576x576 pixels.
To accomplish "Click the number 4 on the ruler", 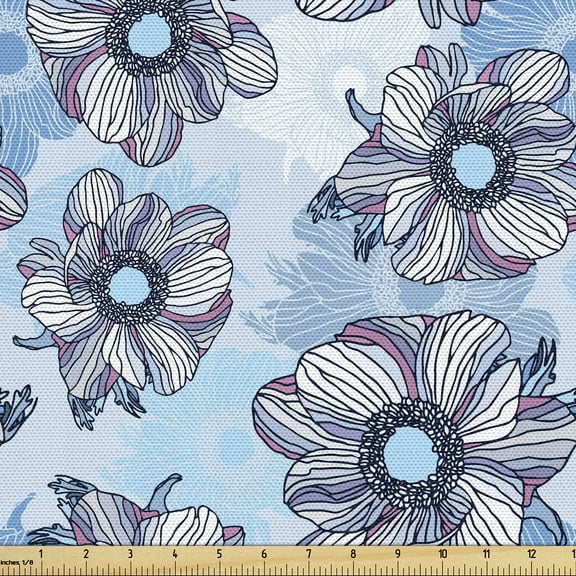I will (x=175, y=554).
